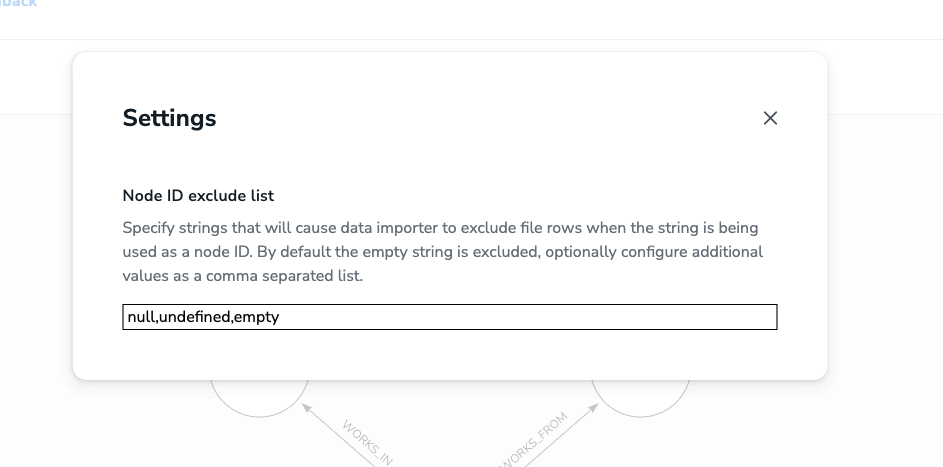This screenshot has height=467, width=943.
Task: Click the exclude list description paragraph
Action: 441,251
